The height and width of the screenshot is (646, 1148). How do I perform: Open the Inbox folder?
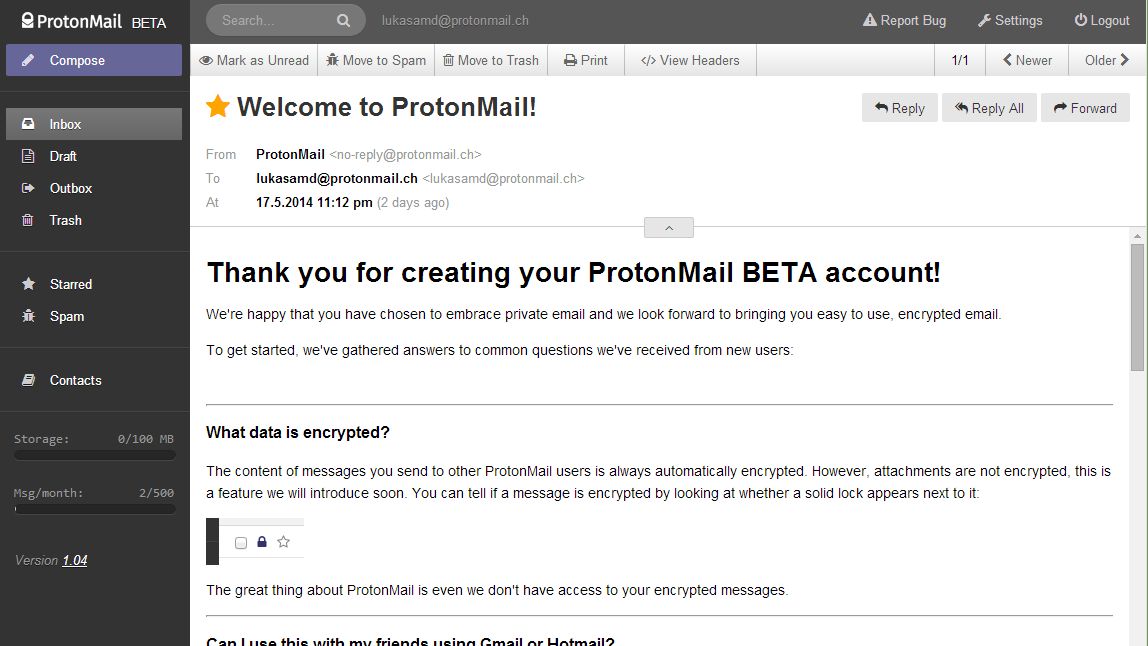click(x=66, y=124)
